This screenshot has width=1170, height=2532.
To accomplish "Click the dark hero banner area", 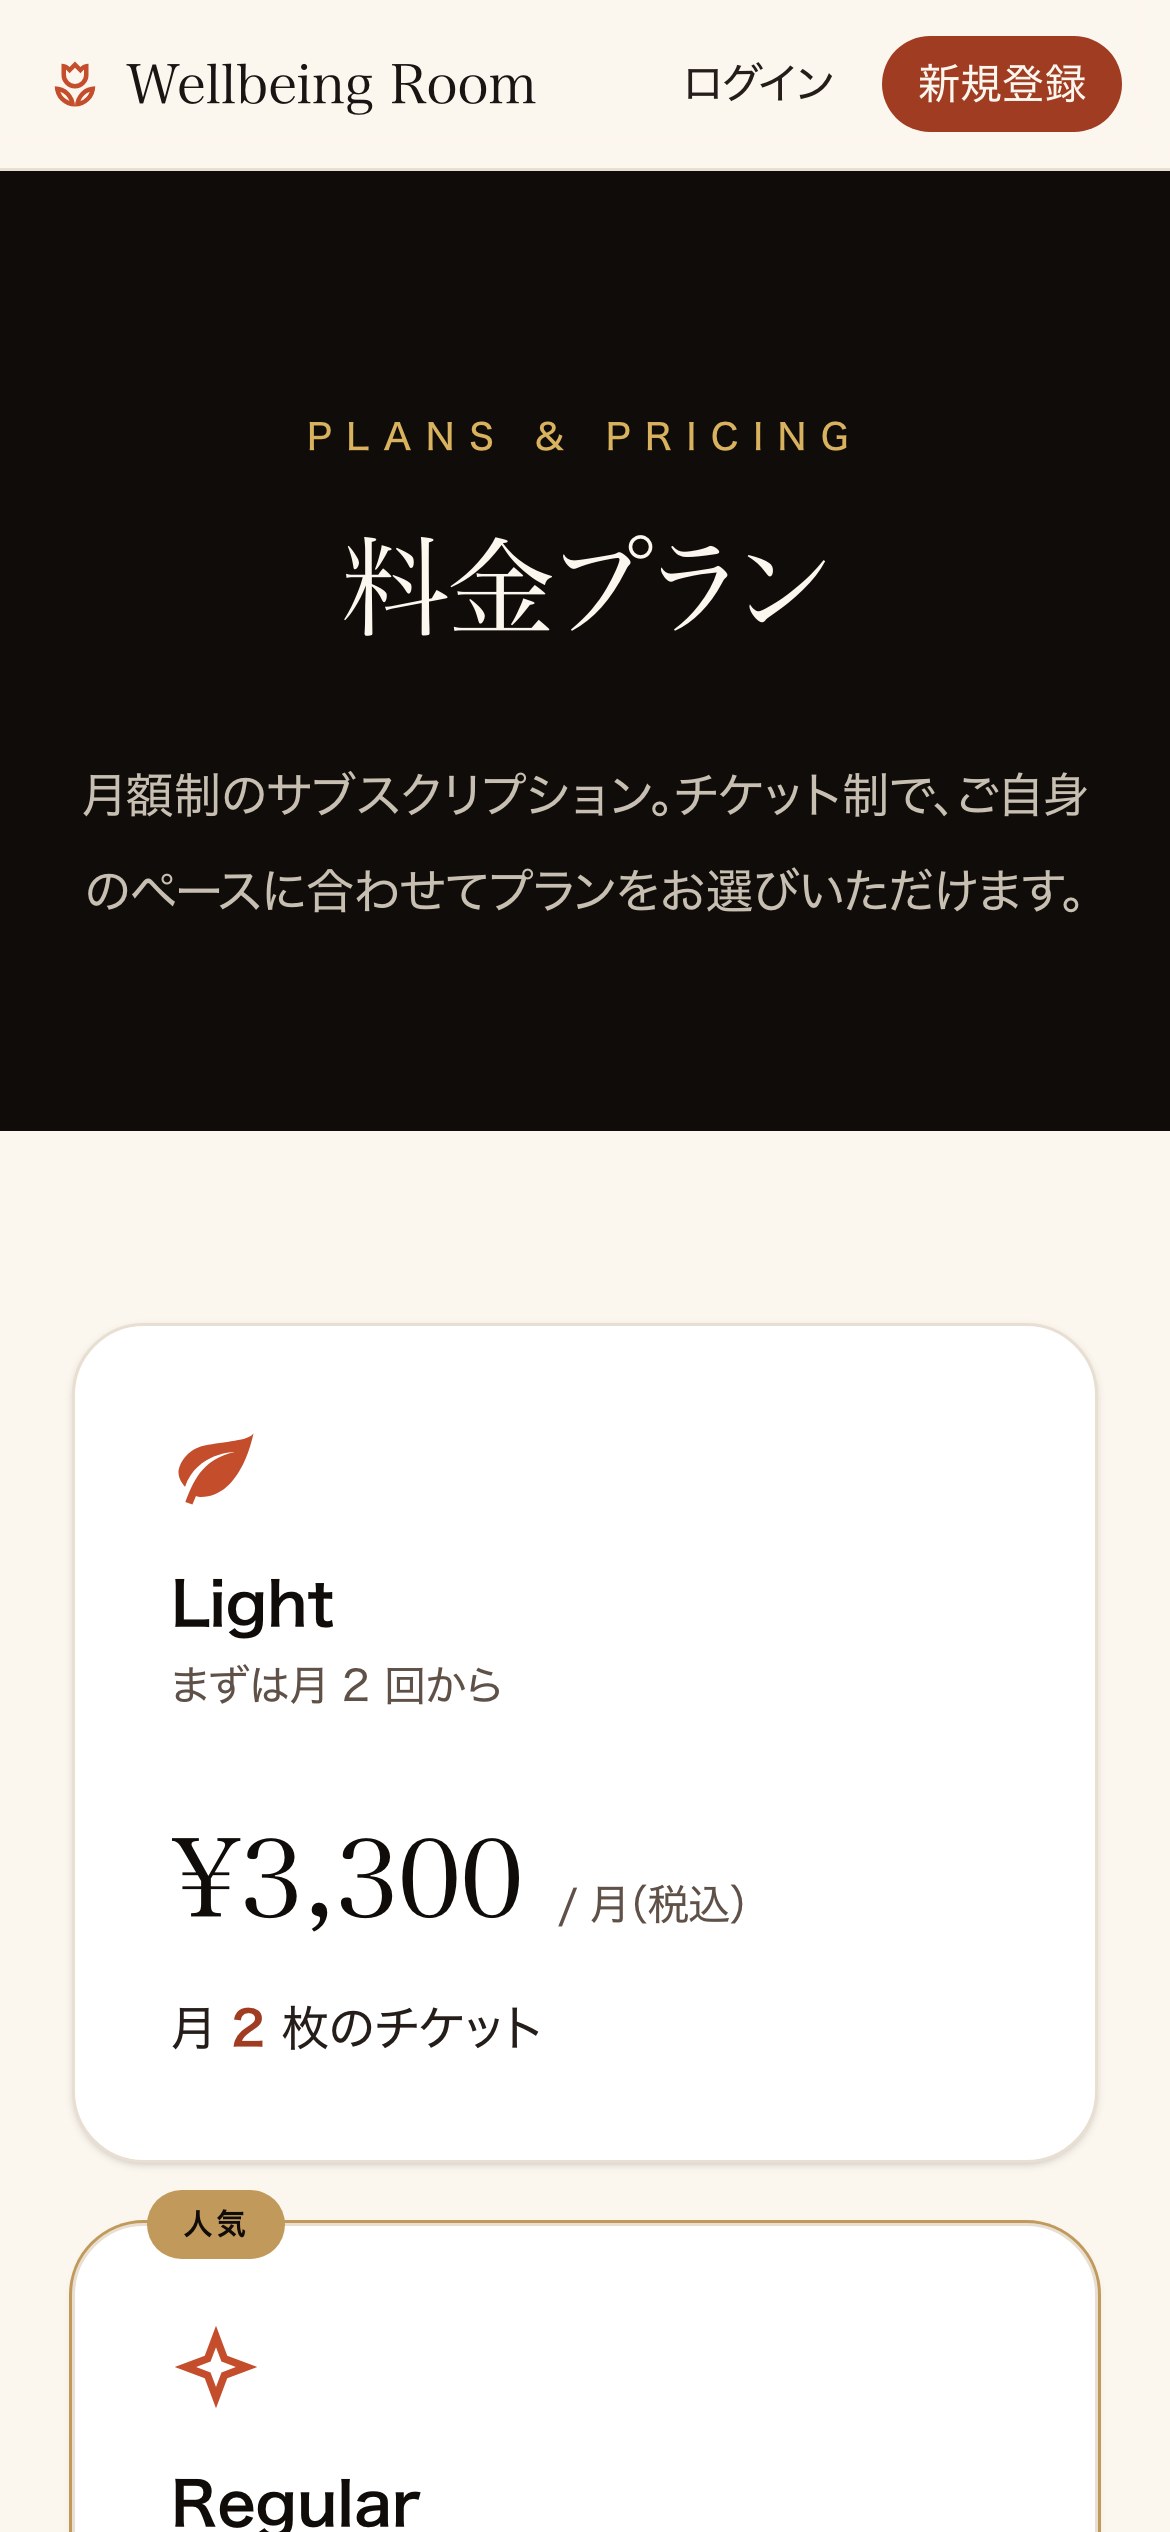I will (x=585, y=651).
